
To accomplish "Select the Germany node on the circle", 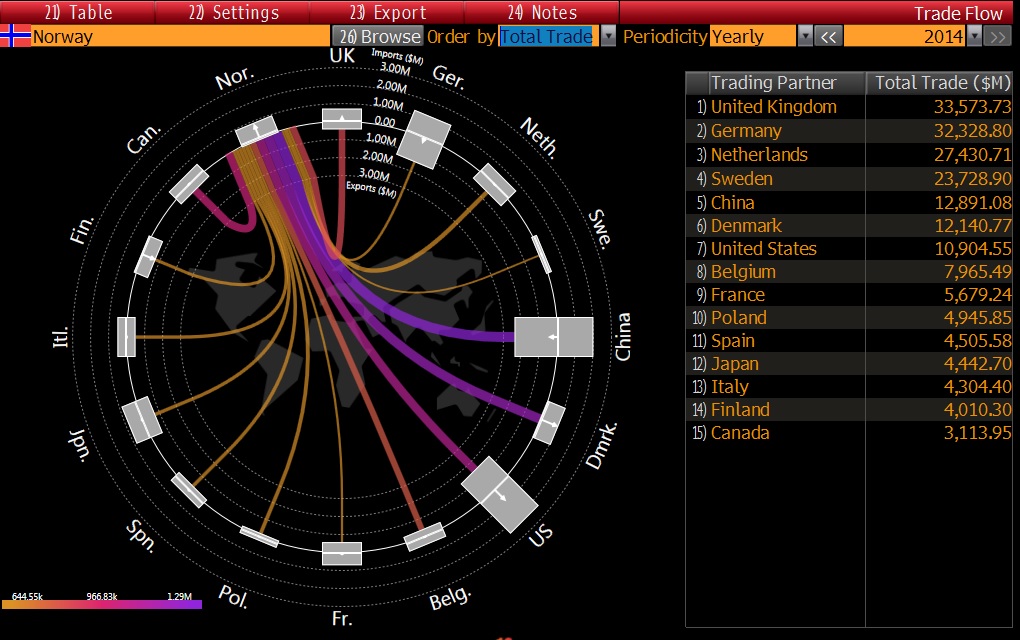I will [425, 138].
